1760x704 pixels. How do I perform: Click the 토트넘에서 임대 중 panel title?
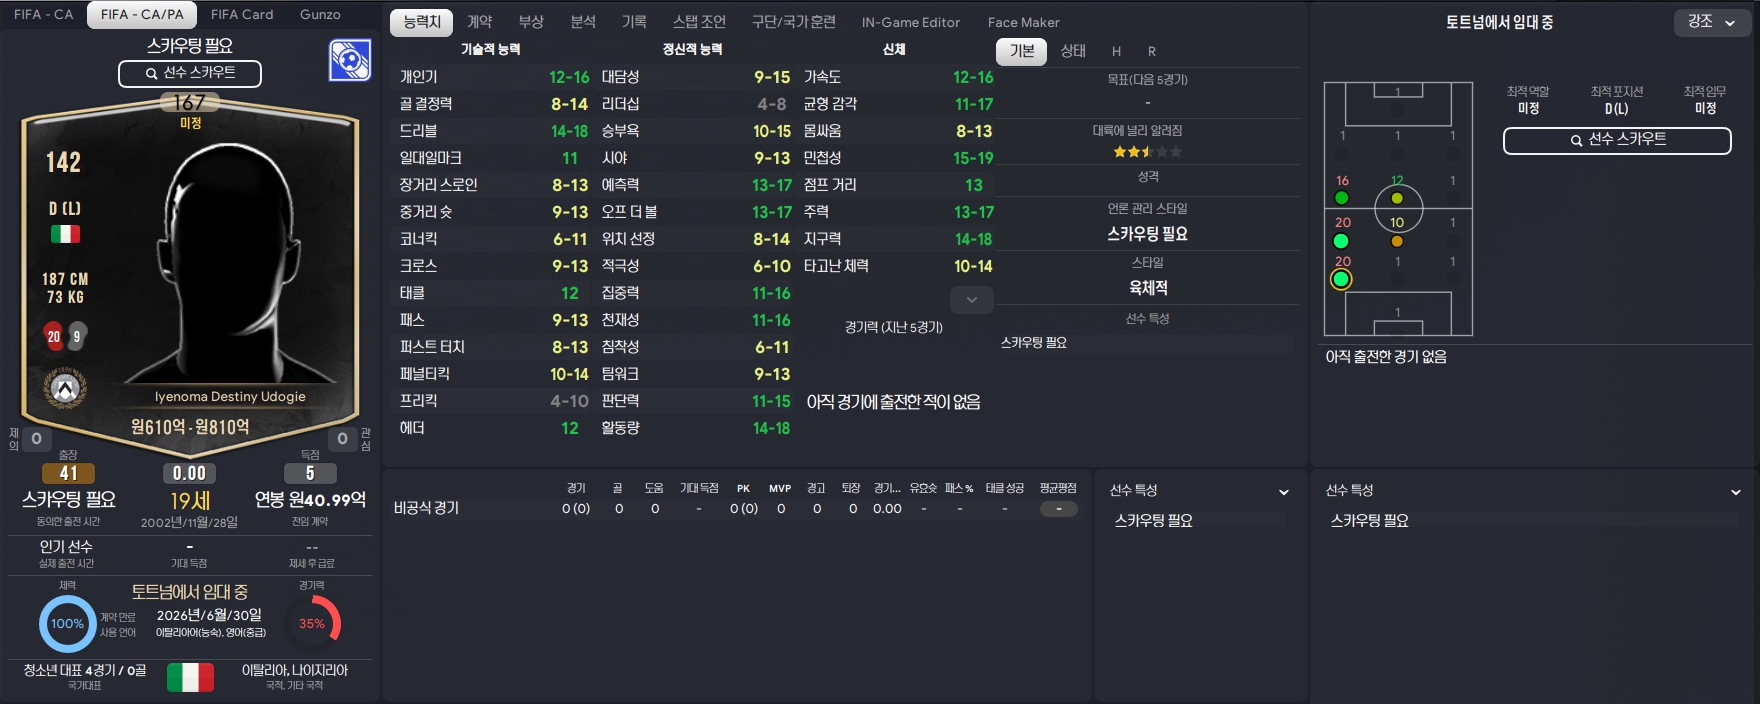[x=1499, y=22]
